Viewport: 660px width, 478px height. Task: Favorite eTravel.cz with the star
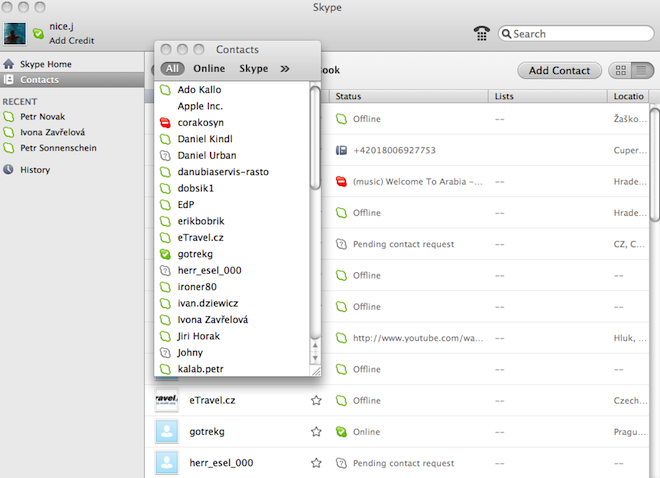click(316, 400)
